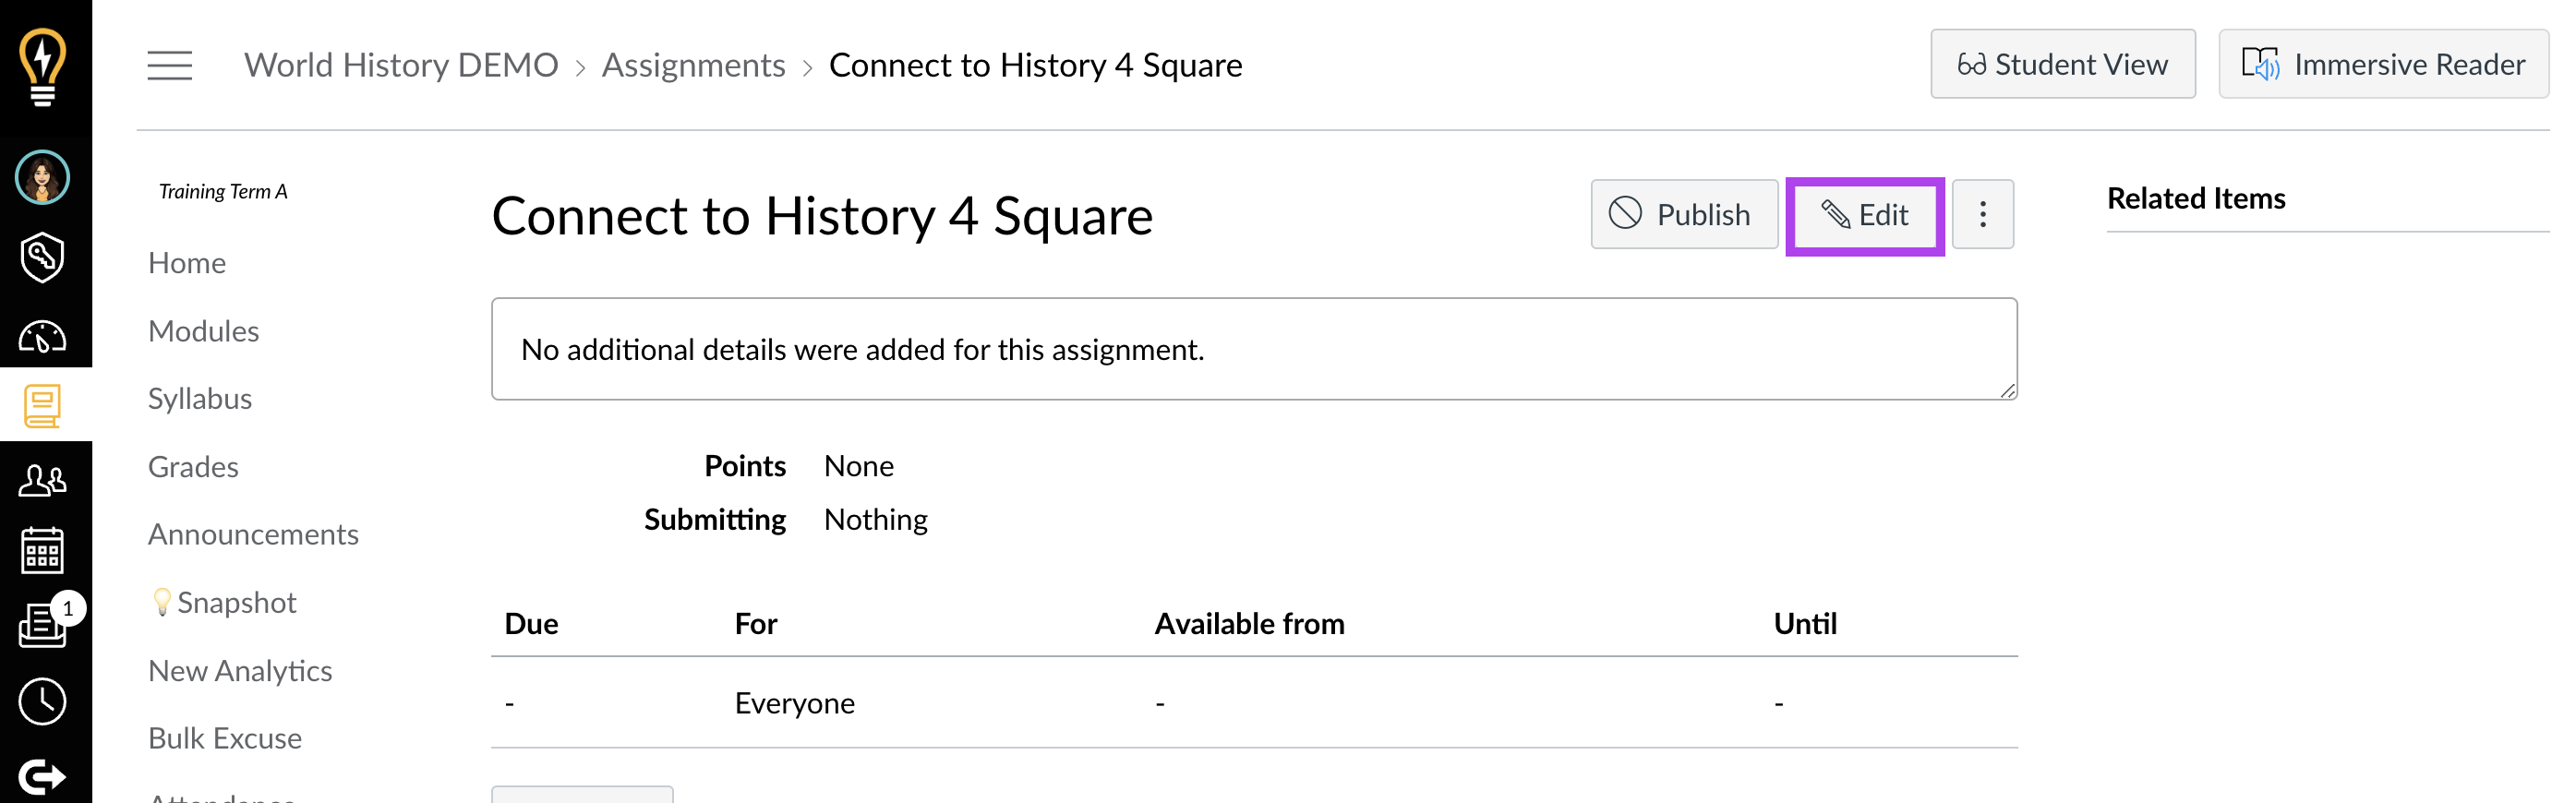Open the Admin shield icon
The image size is (2576, 803).
42,258
